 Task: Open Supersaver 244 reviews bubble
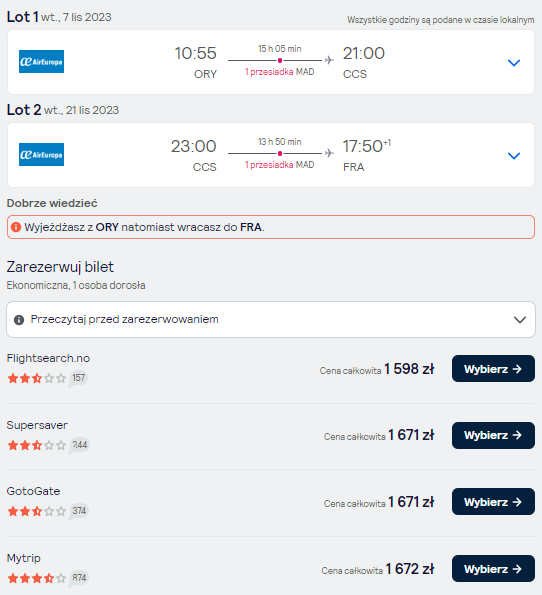point(80,445)
